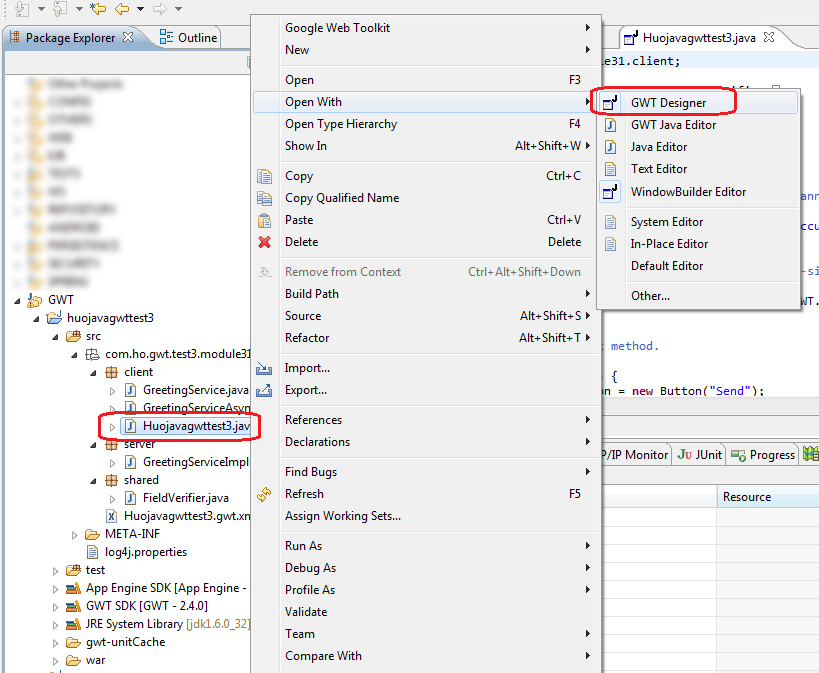The height and width of the screenshot is (673, 819).
Task: Click the Resource column header
Action: (x=746, y=496)
